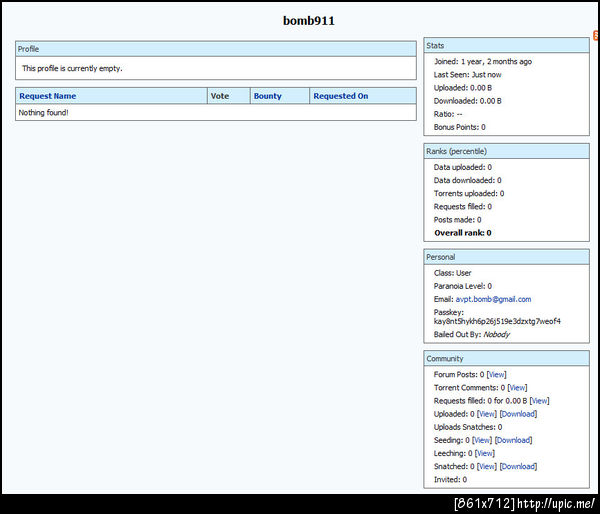Viewport: 600px width, 514px height.
Task: View the Uploaded torrents list
Action: click(x=487, y=414)
